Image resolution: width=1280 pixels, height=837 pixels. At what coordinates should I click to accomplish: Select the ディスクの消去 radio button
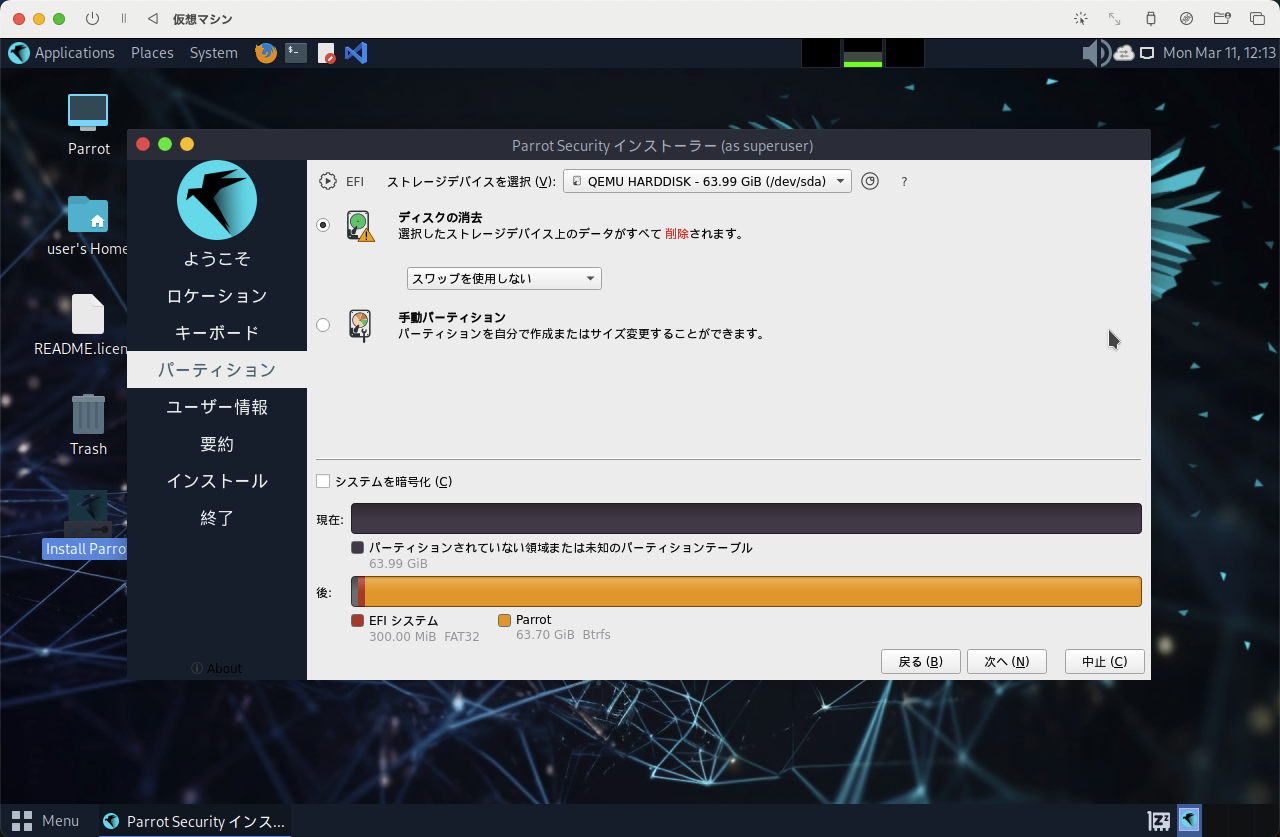click(x=323, y=225)
